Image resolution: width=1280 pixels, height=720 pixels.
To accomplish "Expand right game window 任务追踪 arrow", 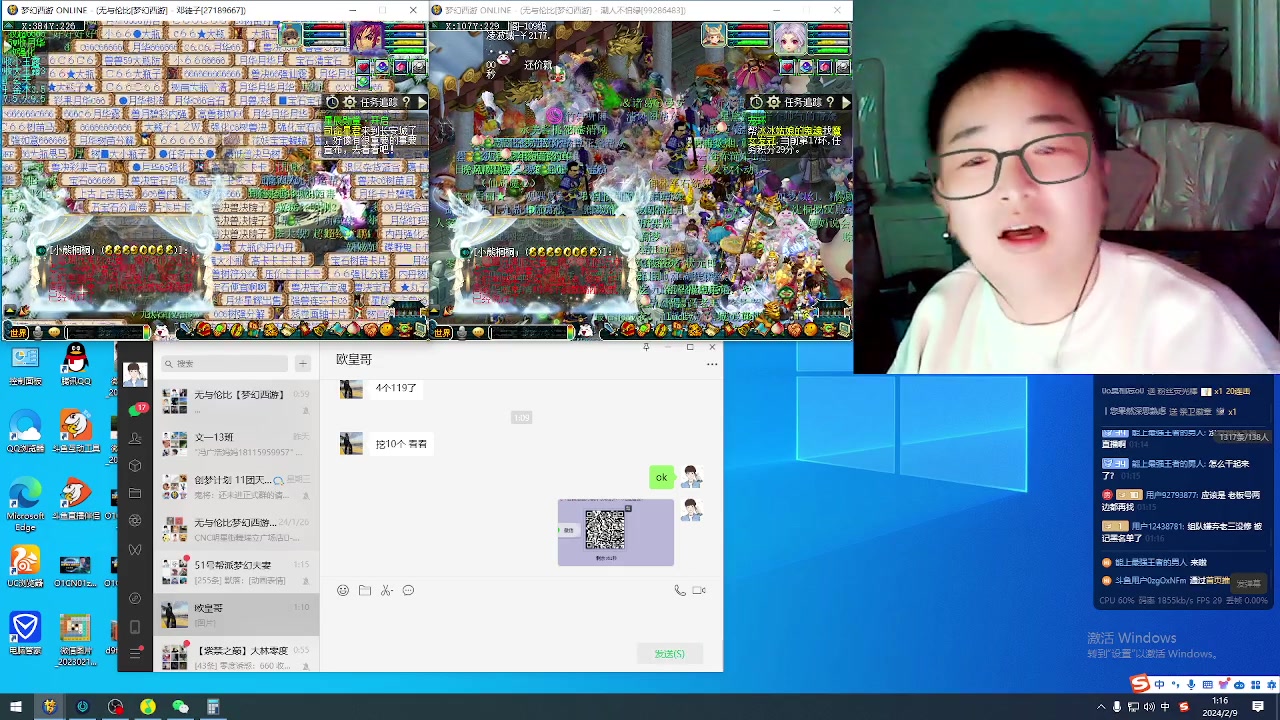I will [x=846, y=102].
